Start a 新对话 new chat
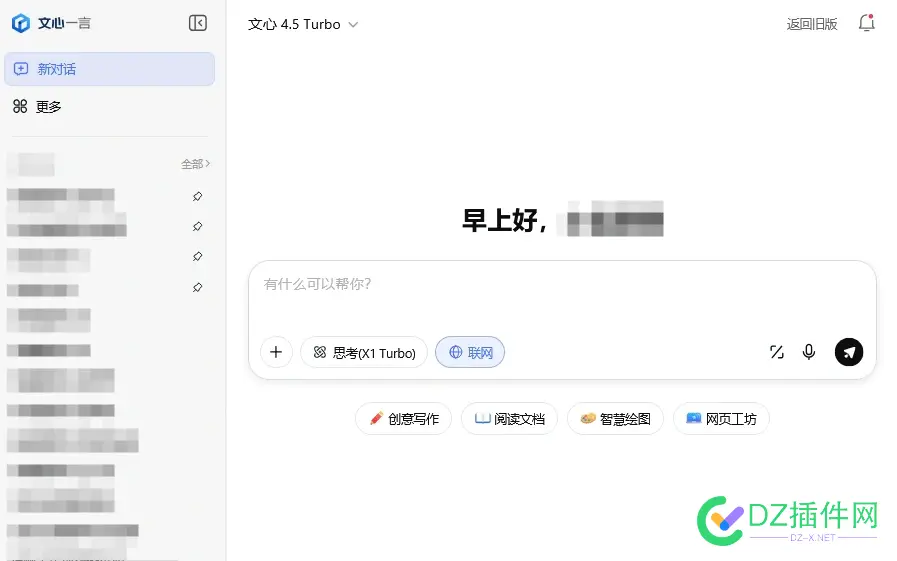 110,69
